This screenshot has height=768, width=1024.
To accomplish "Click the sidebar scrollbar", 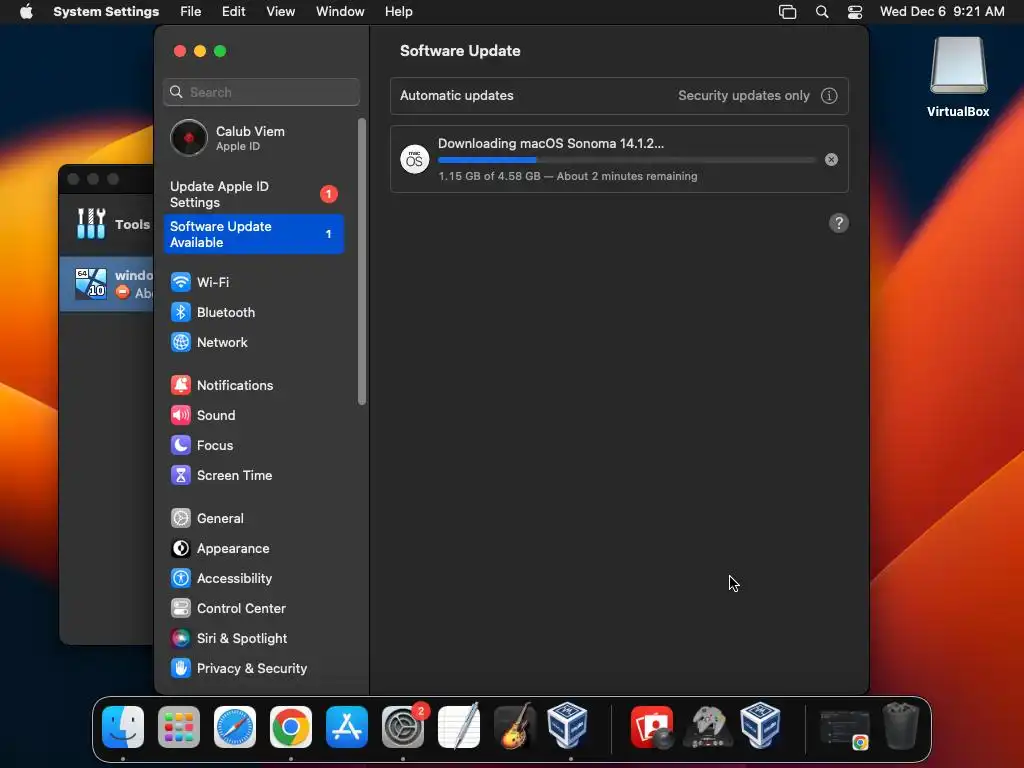I will [362, 261].
